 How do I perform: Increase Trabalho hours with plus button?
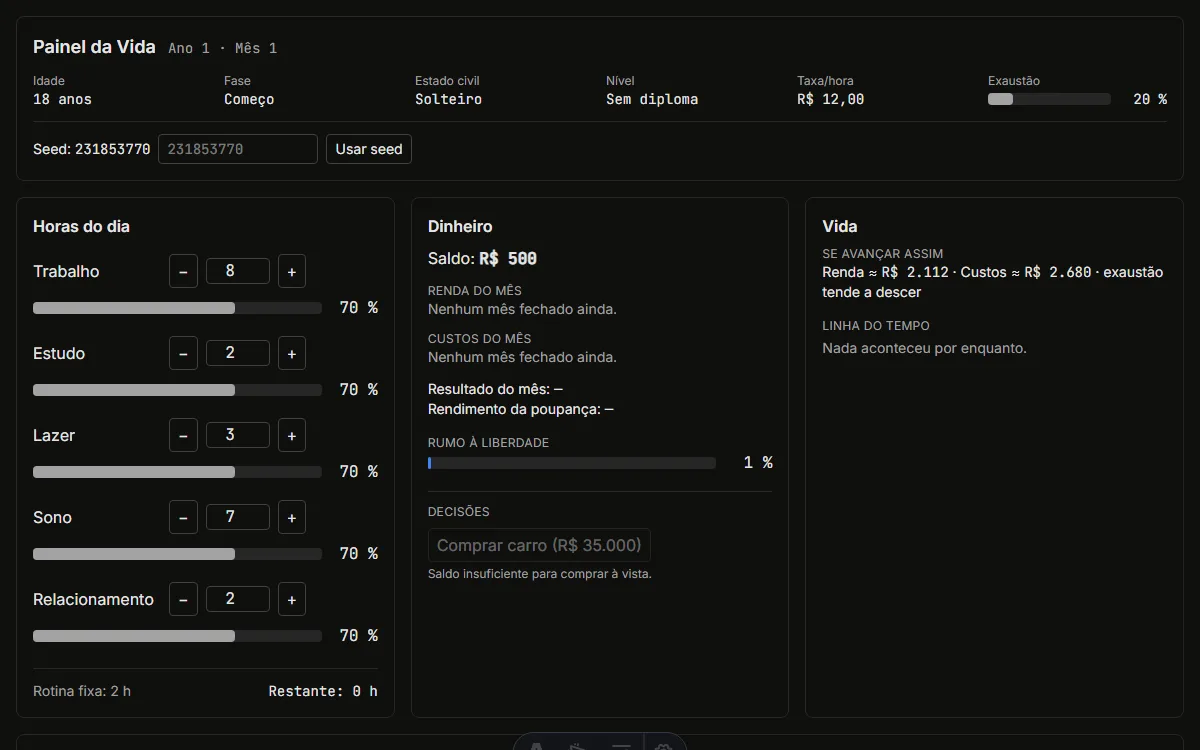pos(292,271)
